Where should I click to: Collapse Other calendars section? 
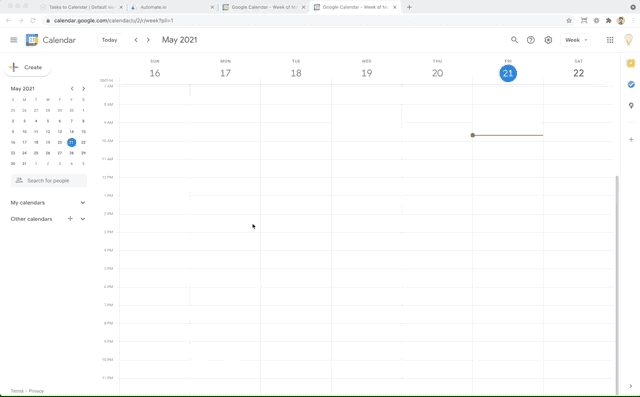coord(83,219)
